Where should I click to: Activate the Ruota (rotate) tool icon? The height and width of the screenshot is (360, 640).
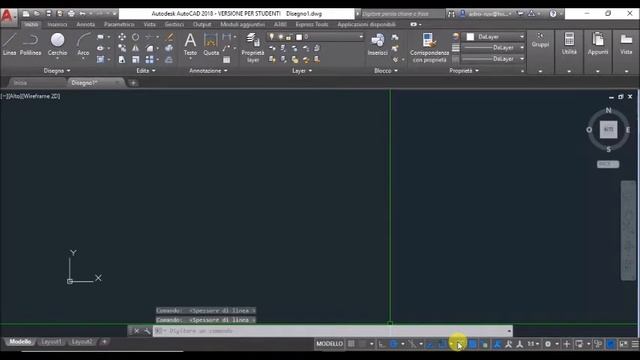(136, 37)
